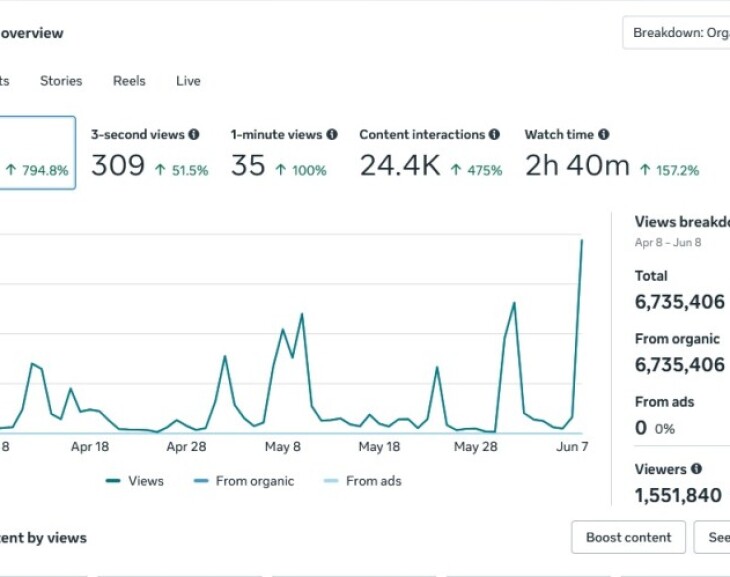Click the Apr 8 – Jun 8 date range
730x577 pixels.
pyautogui.click(x=668, y=243)
